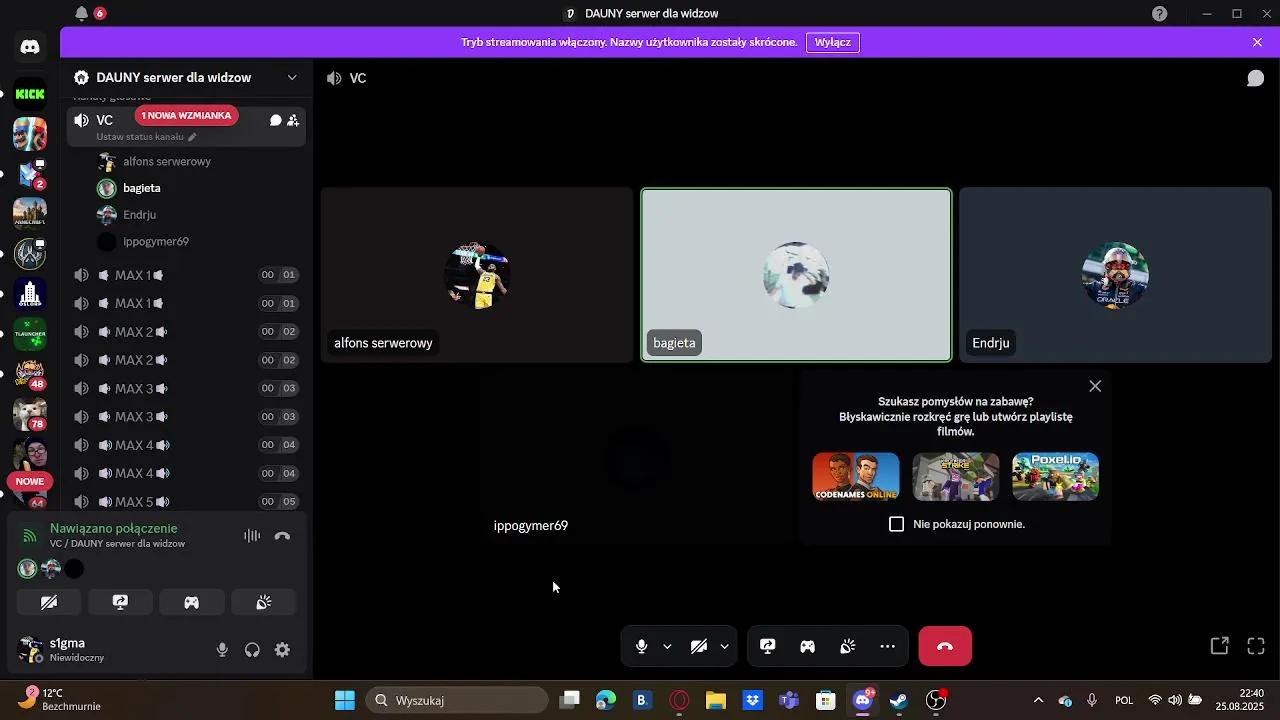The height and width of the screenshot is (720, 1280).
Task: Deafen with headphones icon next to s1gma
Action: [252, 650]
